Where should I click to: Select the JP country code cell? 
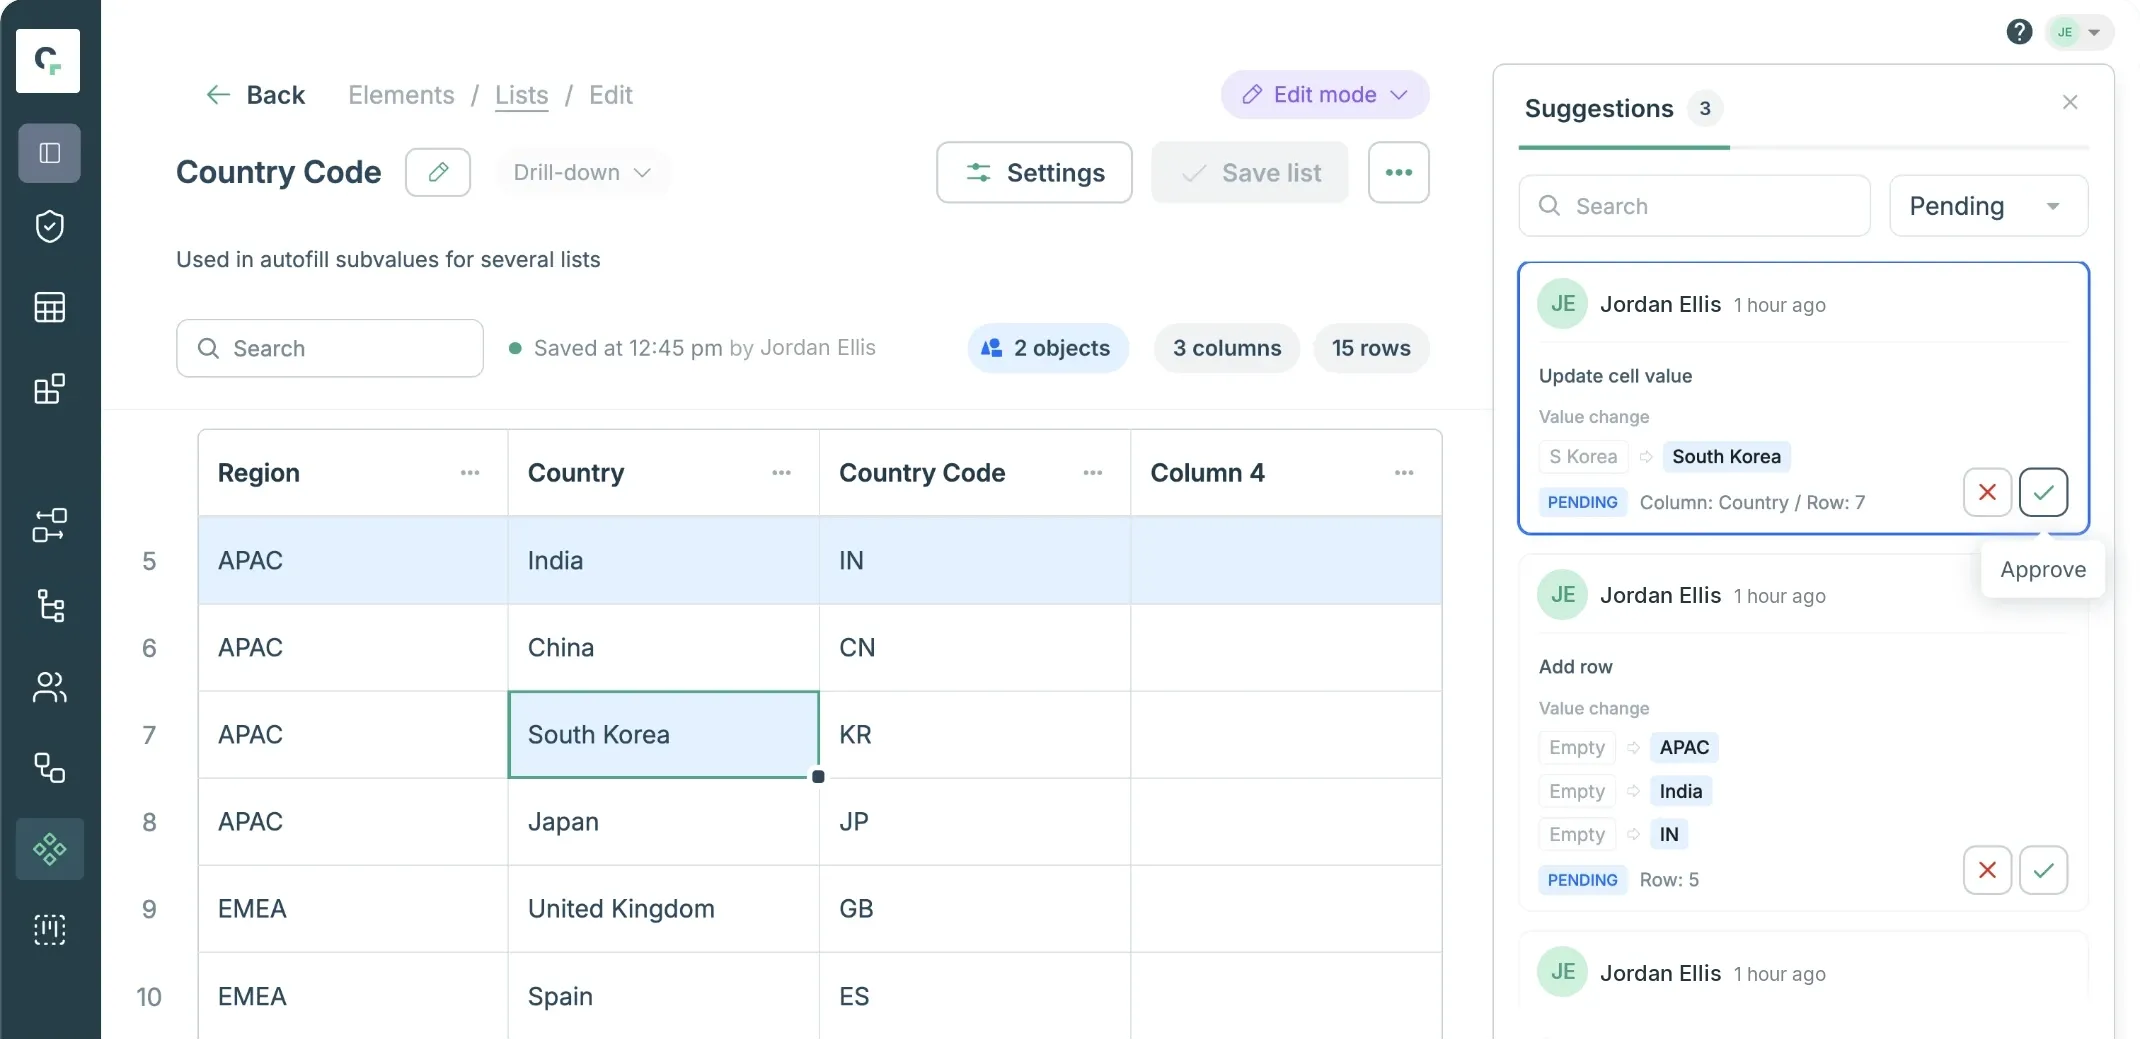975,821
